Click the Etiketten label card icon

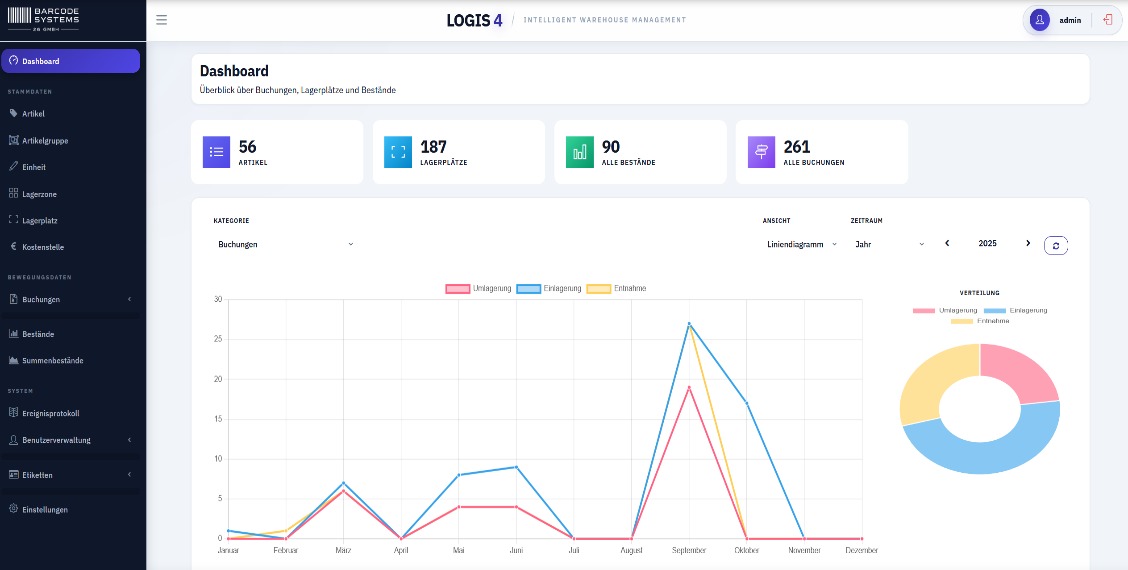[13, 474]
